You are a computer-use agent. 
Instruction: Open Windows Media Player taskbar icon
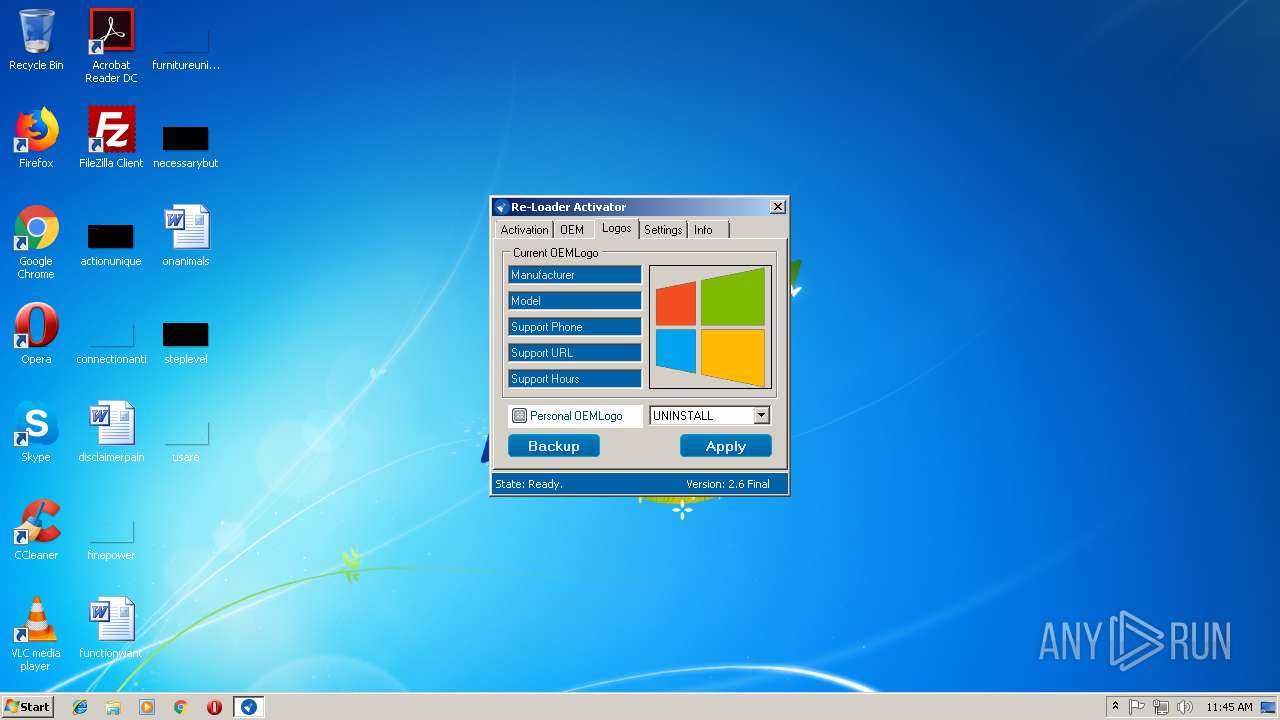(147, 707)
